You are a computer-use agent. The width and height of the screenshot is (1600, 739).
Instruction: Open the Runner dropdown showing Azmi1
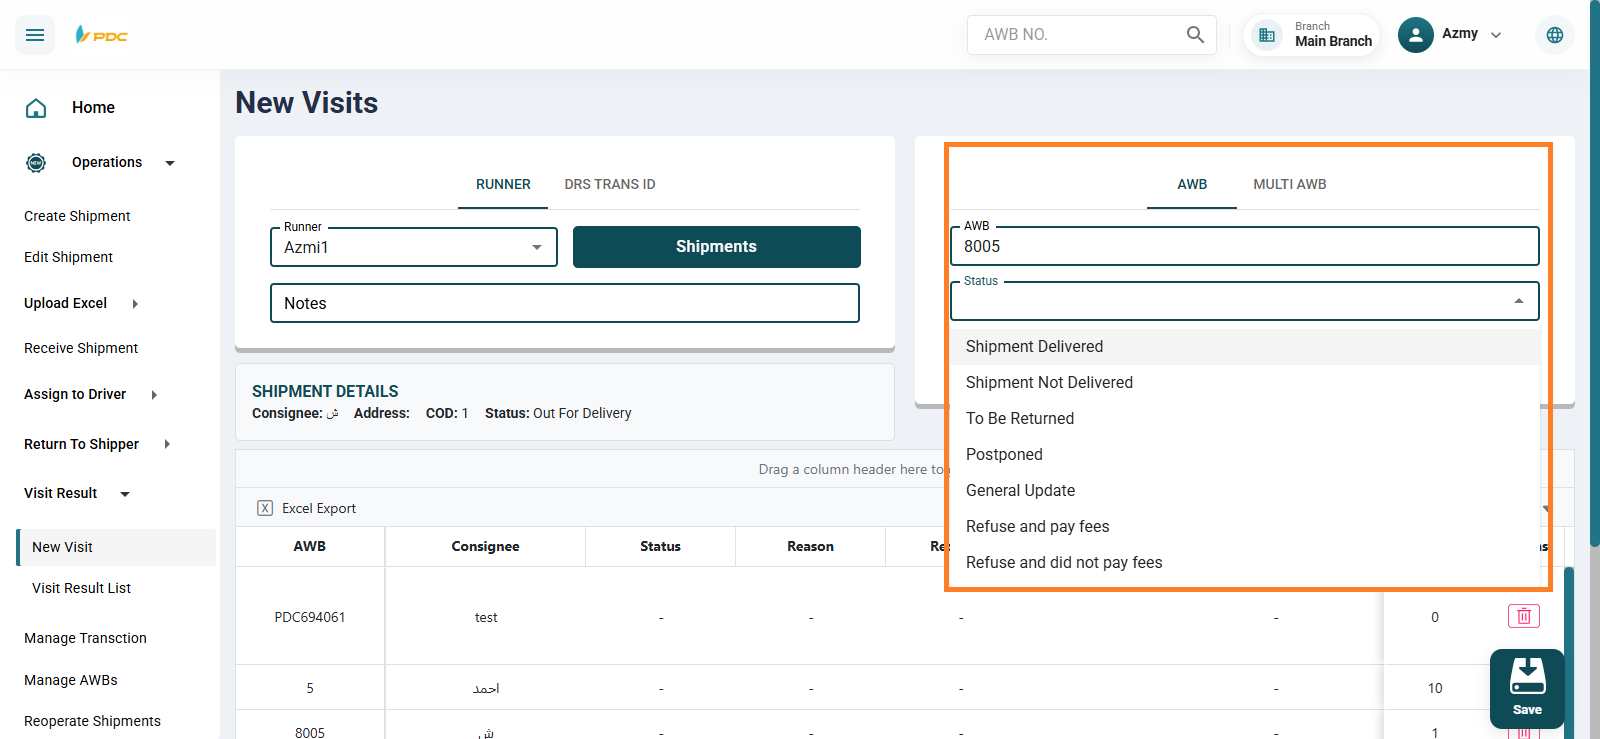[413, 247]
